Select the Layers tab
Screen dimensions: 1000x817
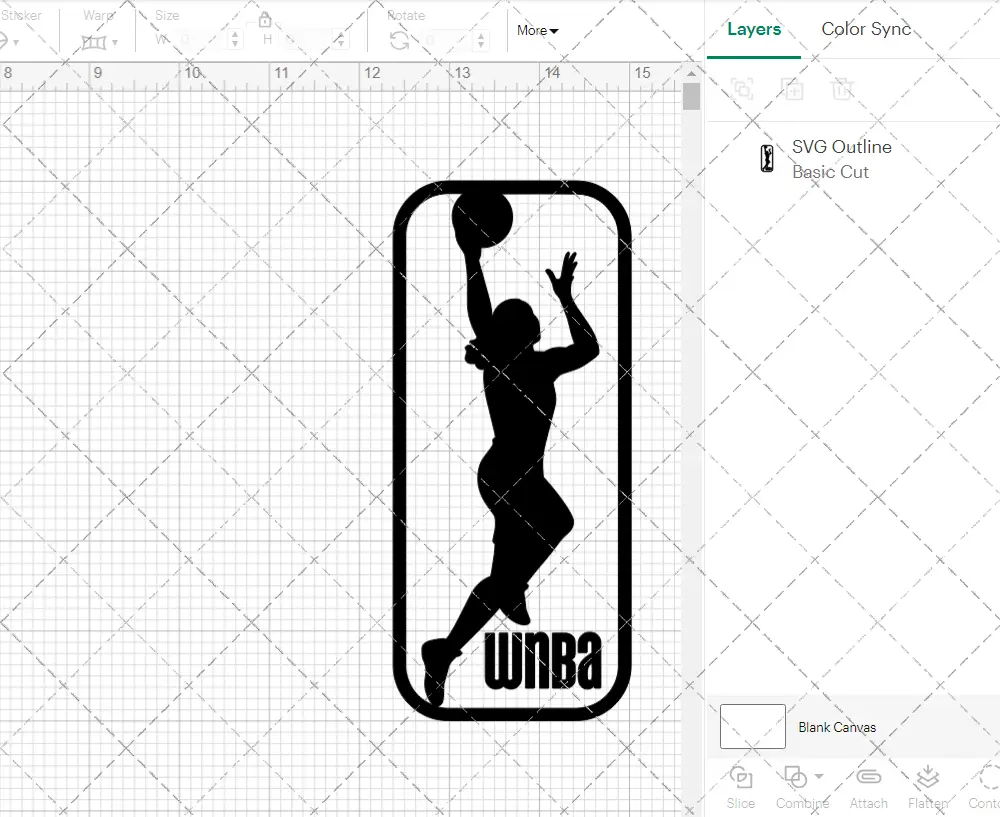click(754, 29)
